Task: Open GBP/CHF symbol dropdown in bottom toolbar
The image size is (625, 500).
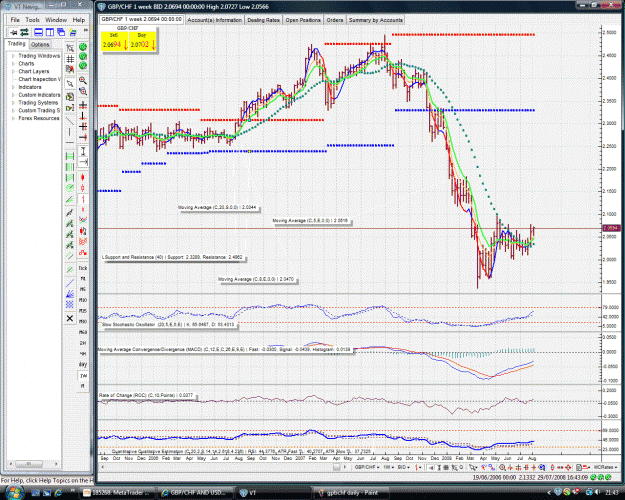Action: [367, 467]
